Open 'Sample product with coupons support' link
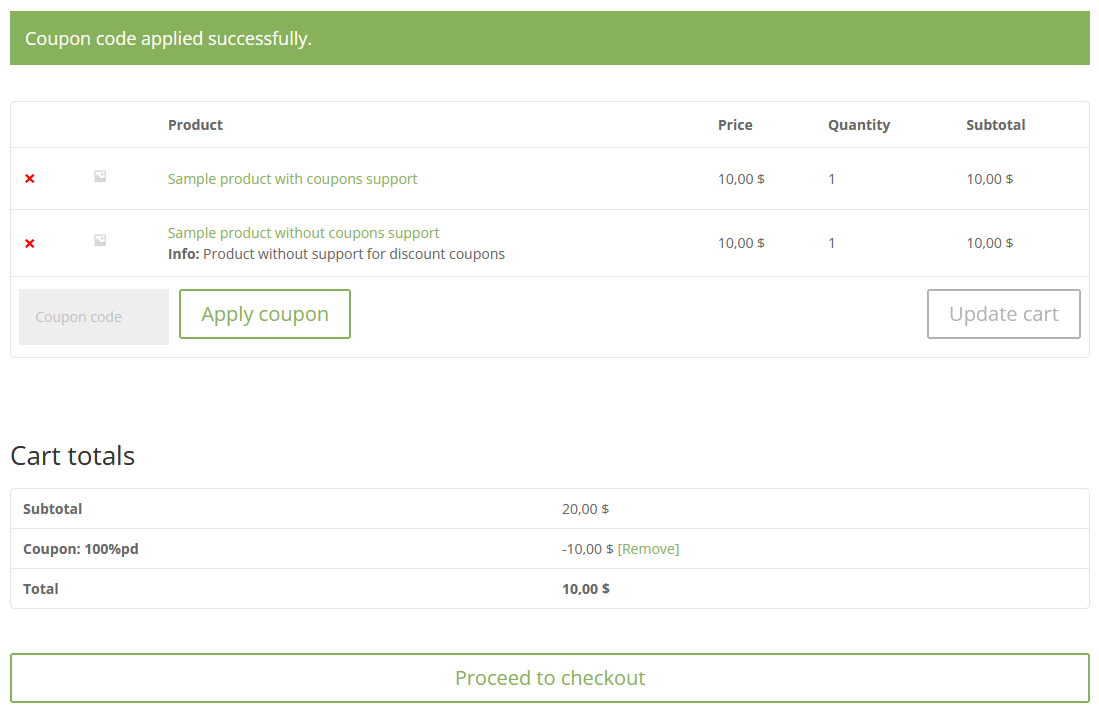 click(x=292, y=179)
